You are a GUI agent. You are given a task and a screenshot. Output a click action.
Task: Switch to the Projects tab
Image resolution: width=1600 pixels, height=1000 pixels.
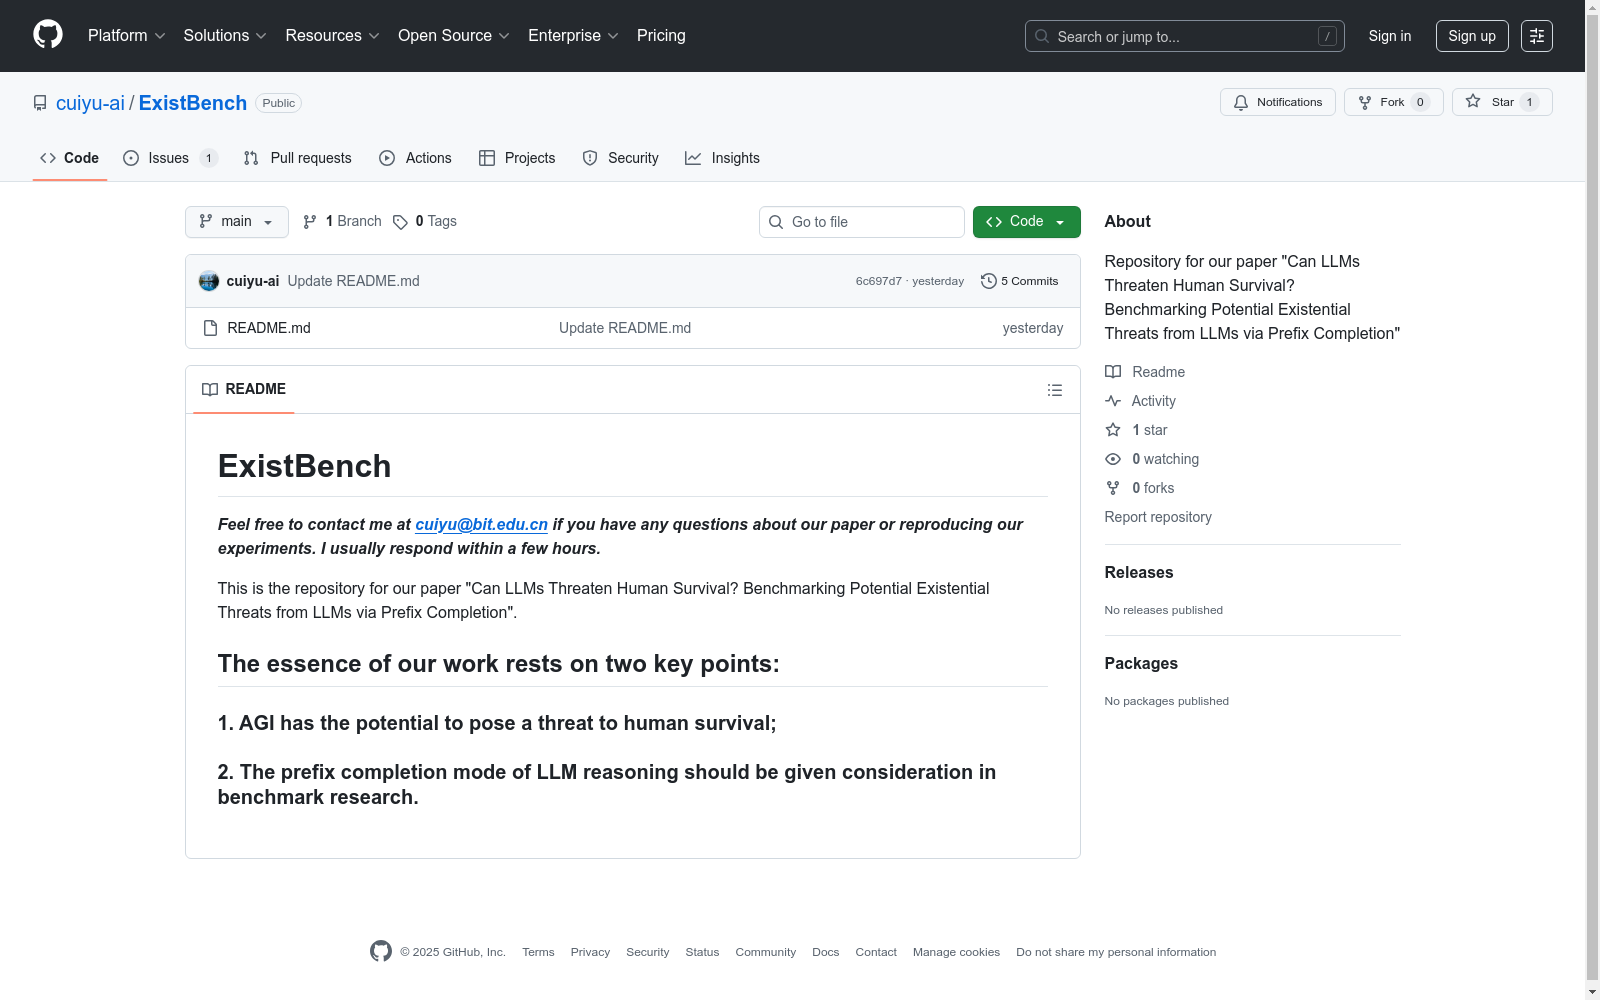(x=517, y=158)
